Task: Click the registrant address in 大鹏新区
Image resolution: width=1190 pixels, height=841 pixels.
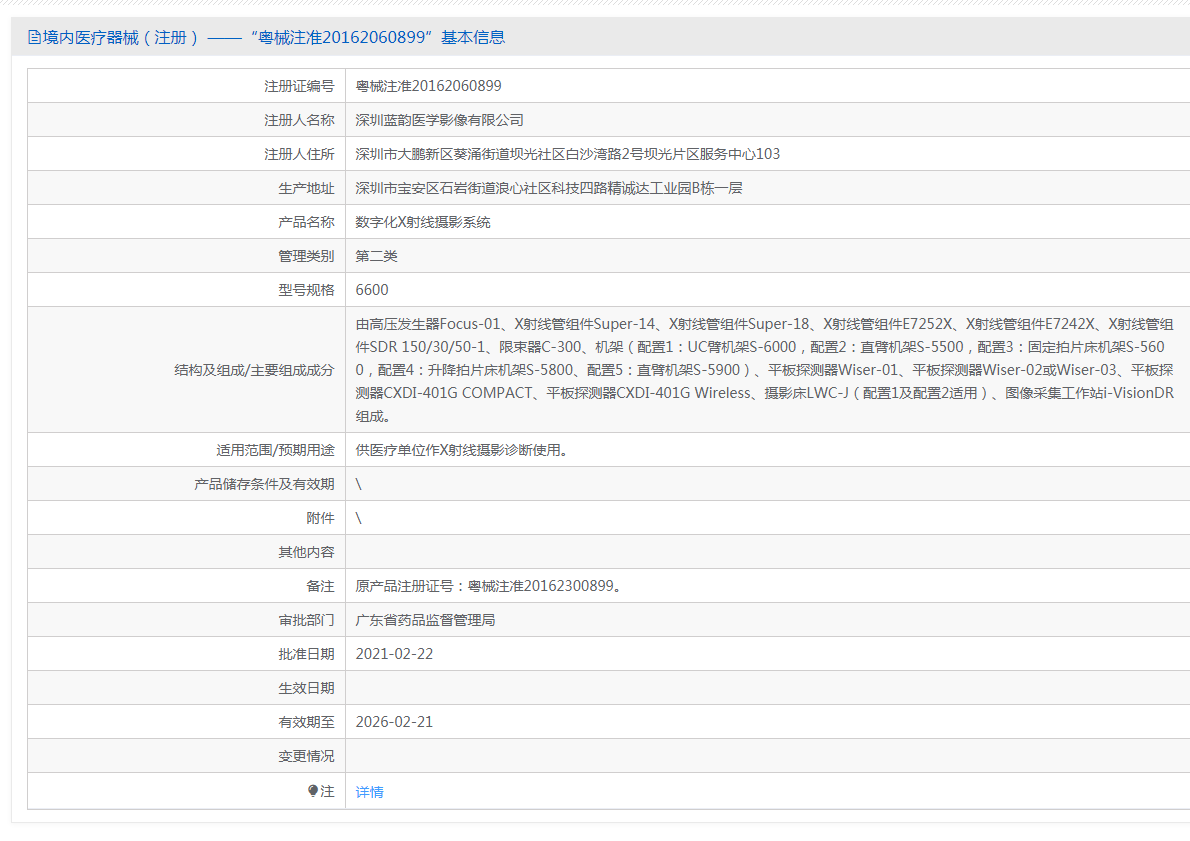Action: coord(567,154)
